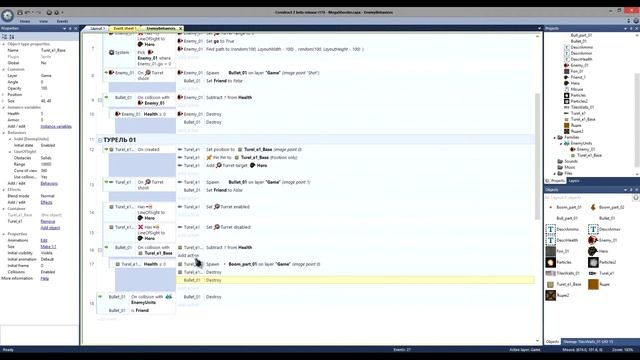Collapse Behaviors properties section
Viewport: 640px width, 360px height.
pyautogui.click(x=4, y=133)
